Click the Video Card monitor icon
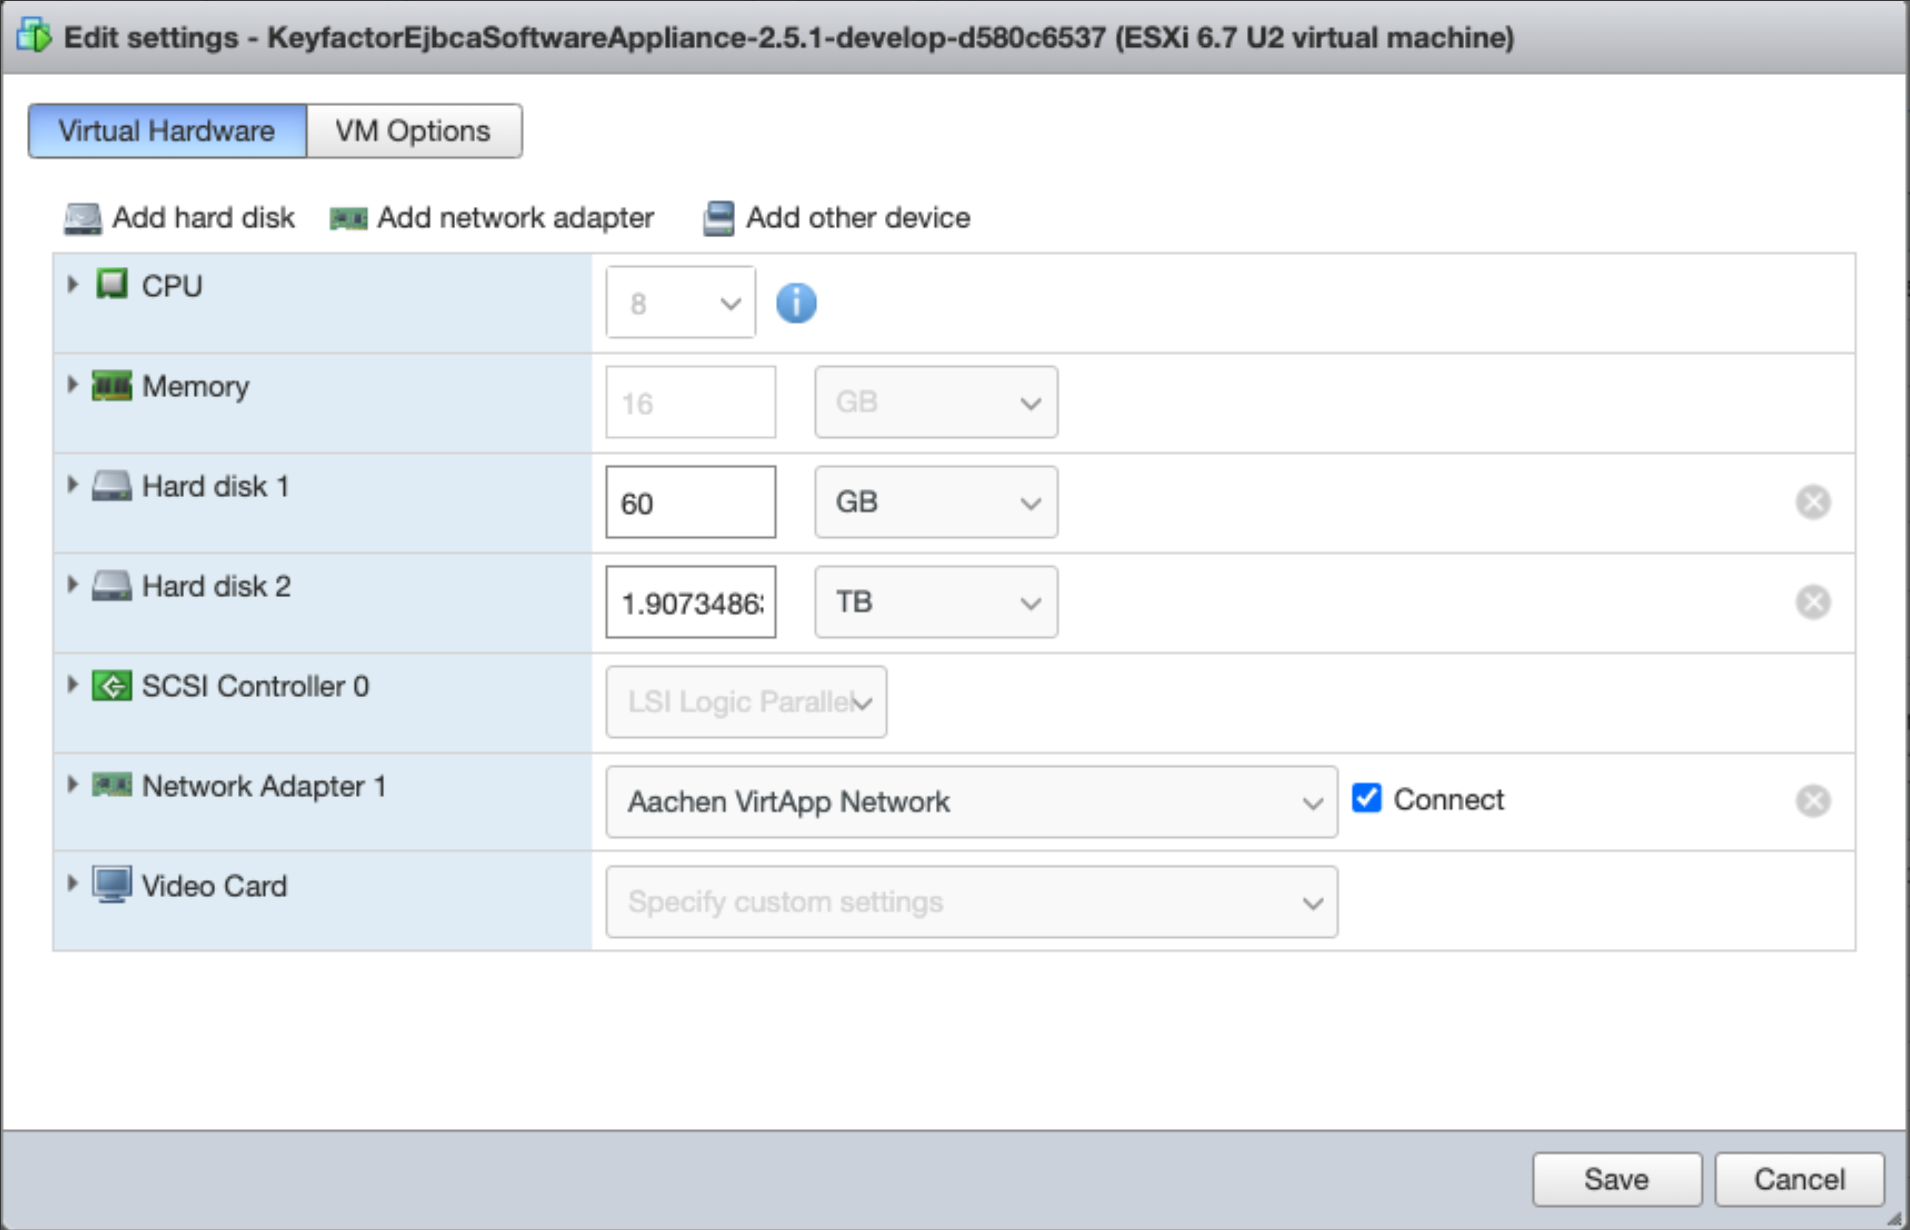 [x=111, y=885]
